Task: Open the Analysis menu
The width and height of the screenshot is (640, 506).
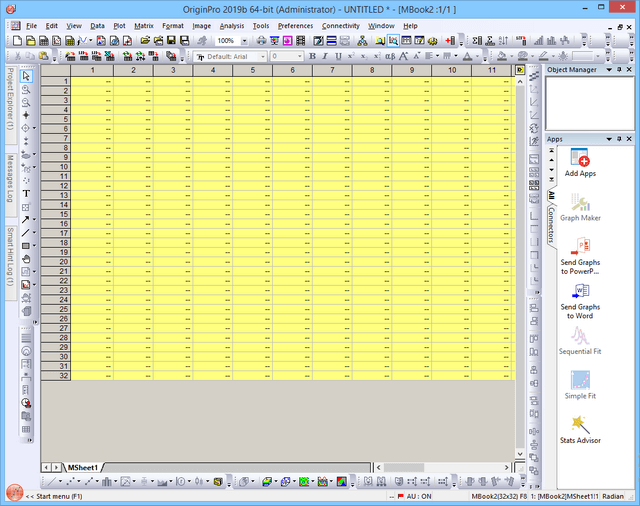Action: [231, 24]
